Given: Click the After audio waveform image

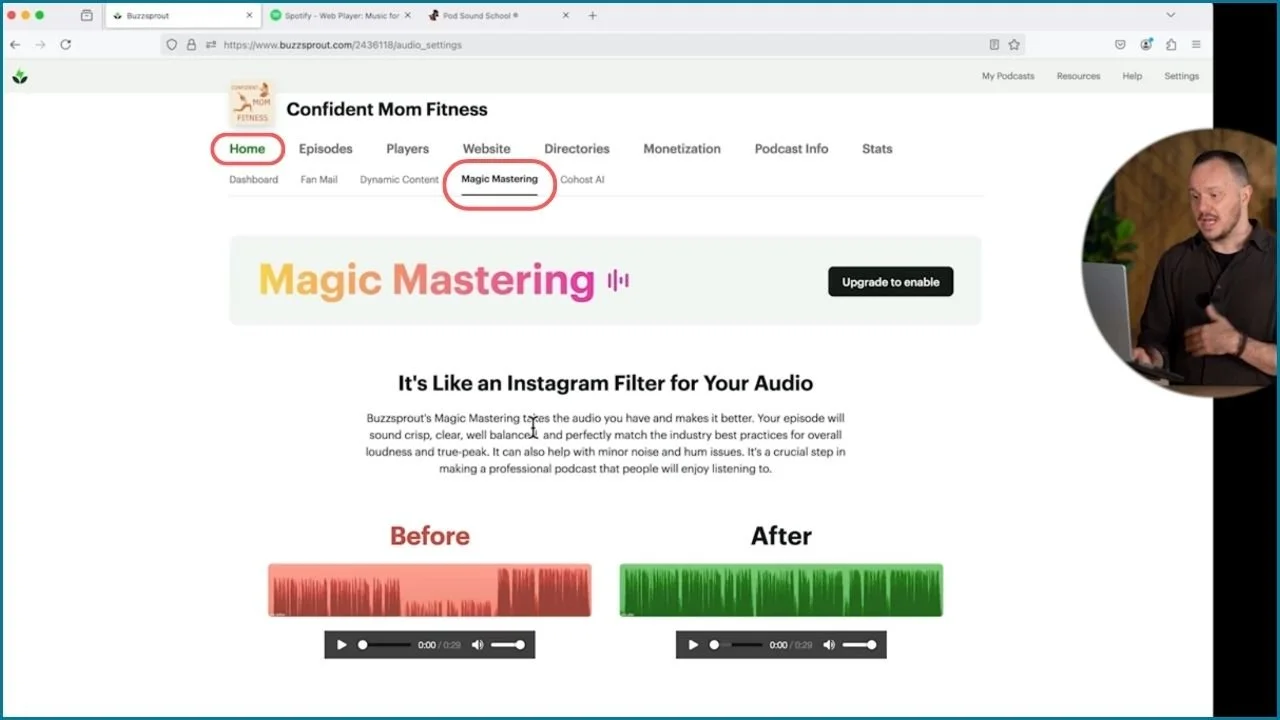Looking at the screenshot, I should tap(781, 590).
